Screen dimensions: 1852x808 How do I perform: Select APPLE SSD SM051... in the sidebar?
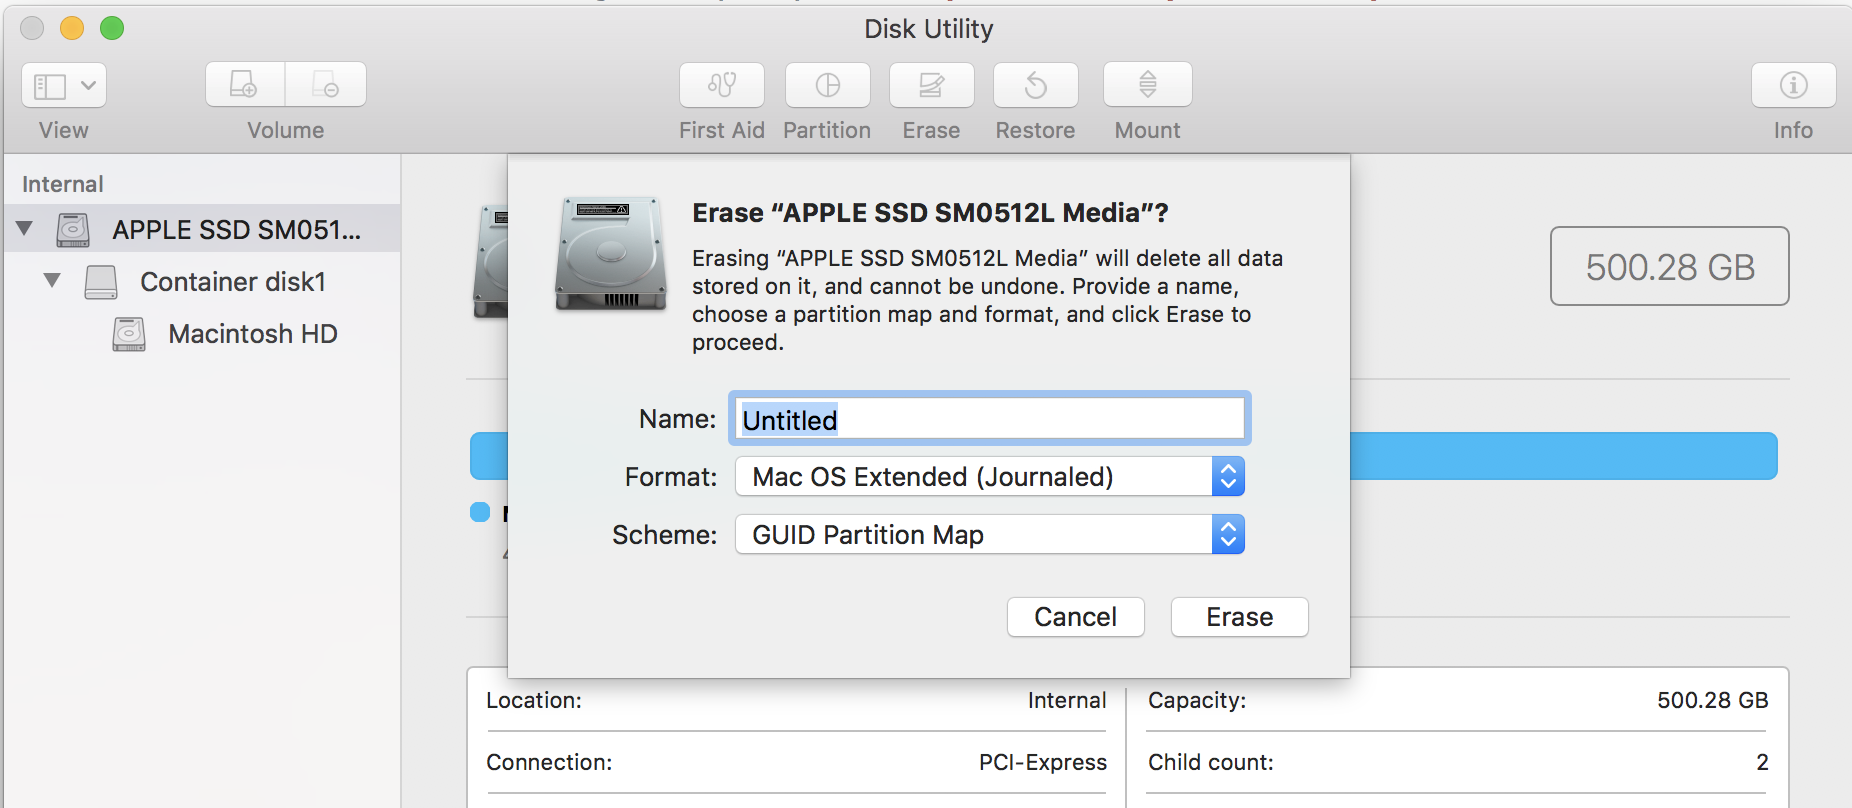[202, 229]
